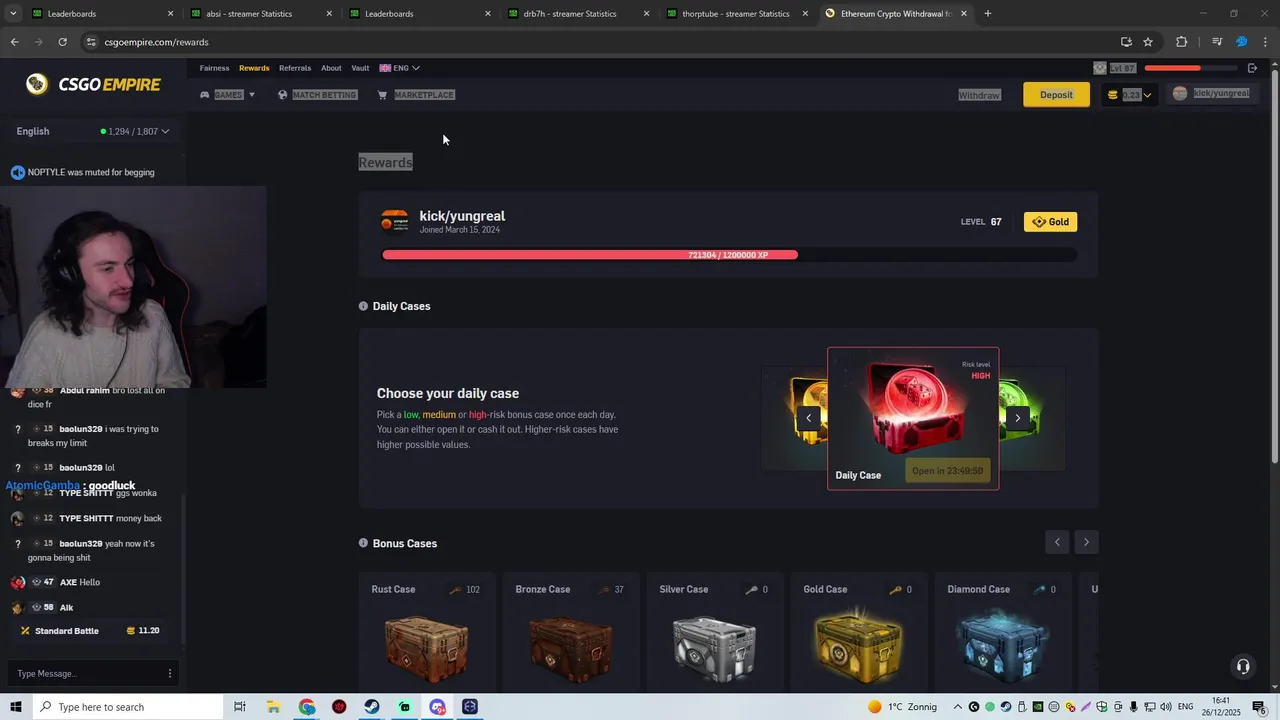
Task: Open the support headset chat icon
Action: pyautogui.click(x=1243, y=666)
